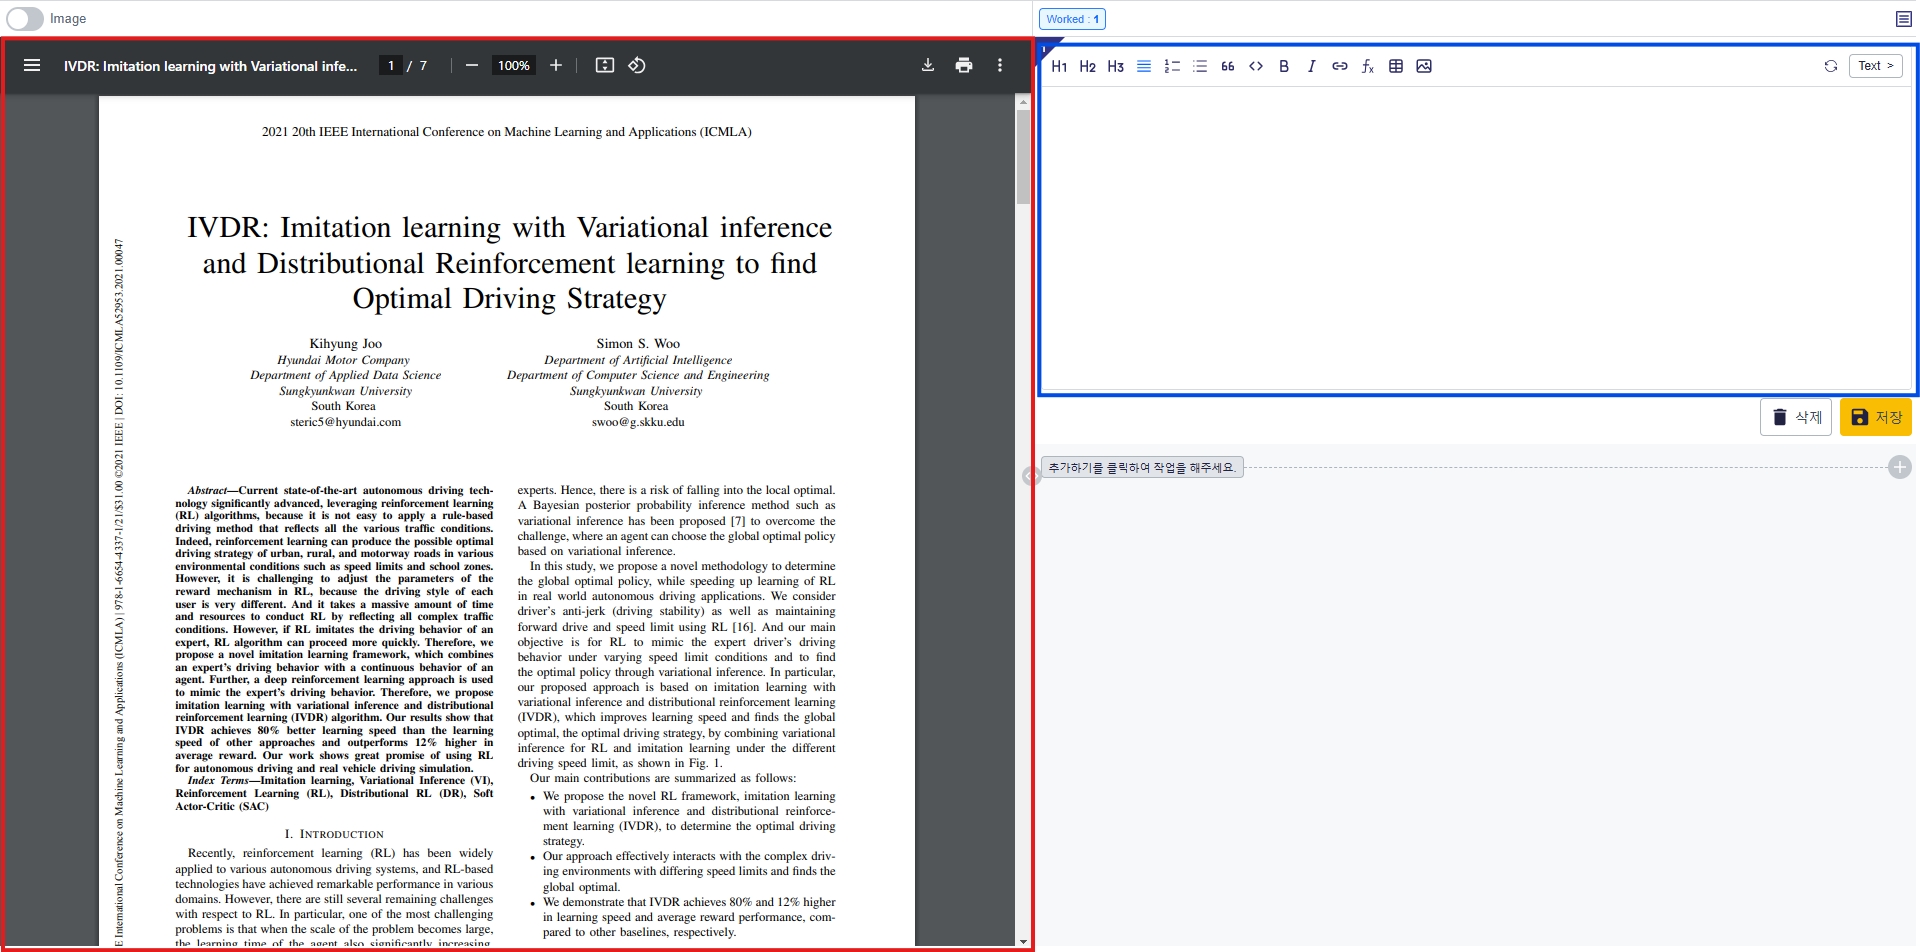
Task: Zoom in on the PDF
Action: pos(556,66)
